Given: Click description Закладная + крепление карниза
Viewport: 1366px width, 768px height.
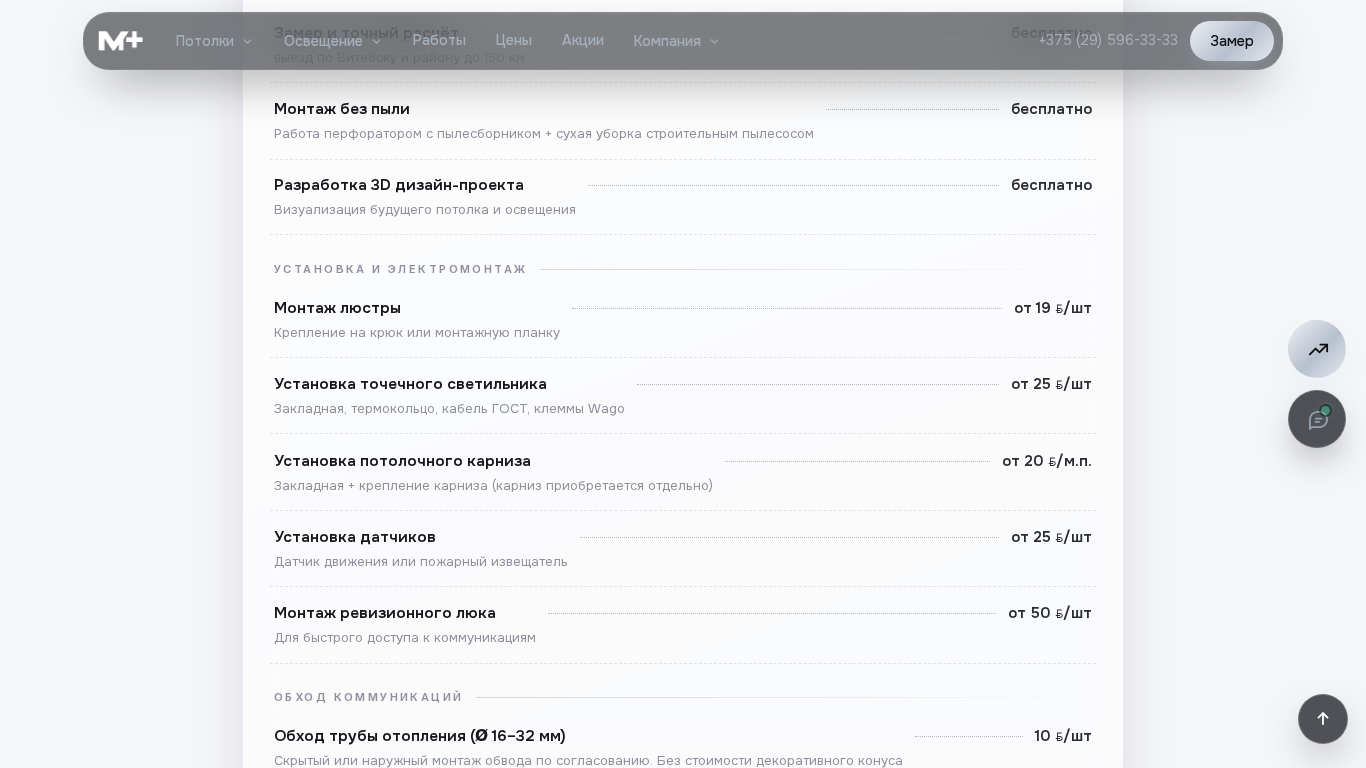Looking at the screenshot, I should 493,486.
